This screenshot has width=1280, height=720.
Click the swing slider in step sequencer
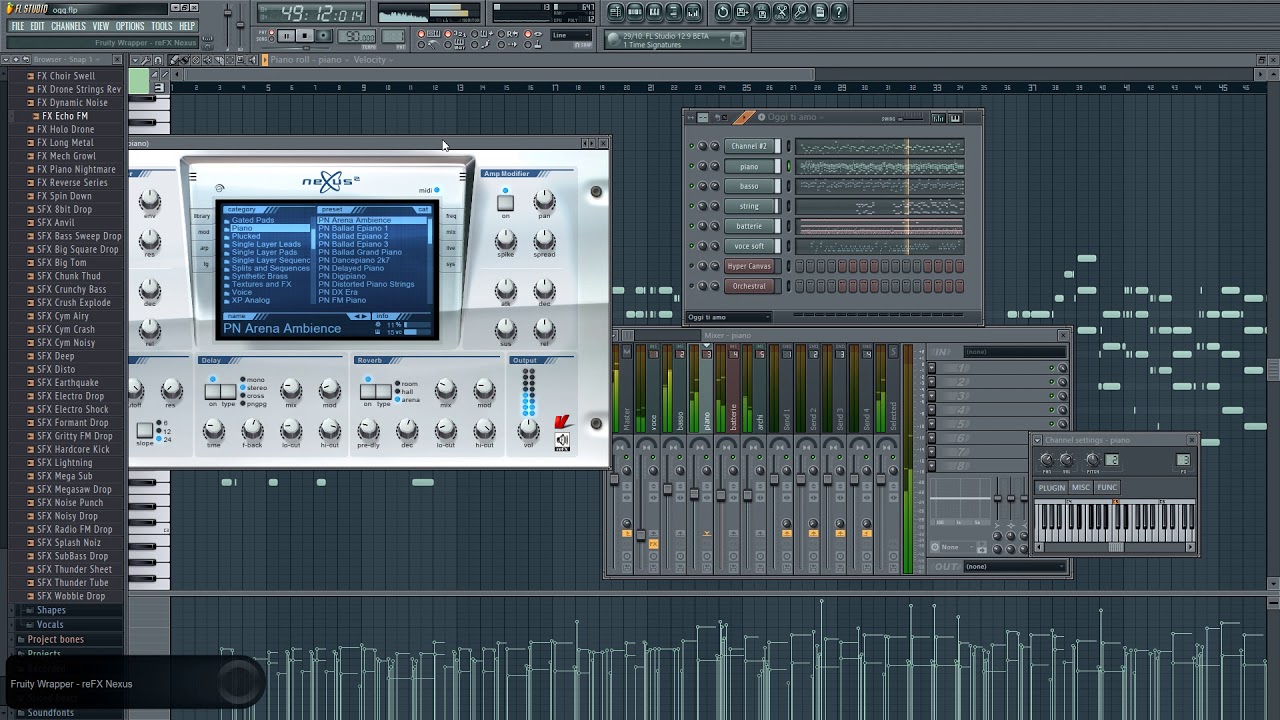pos(911,118)
